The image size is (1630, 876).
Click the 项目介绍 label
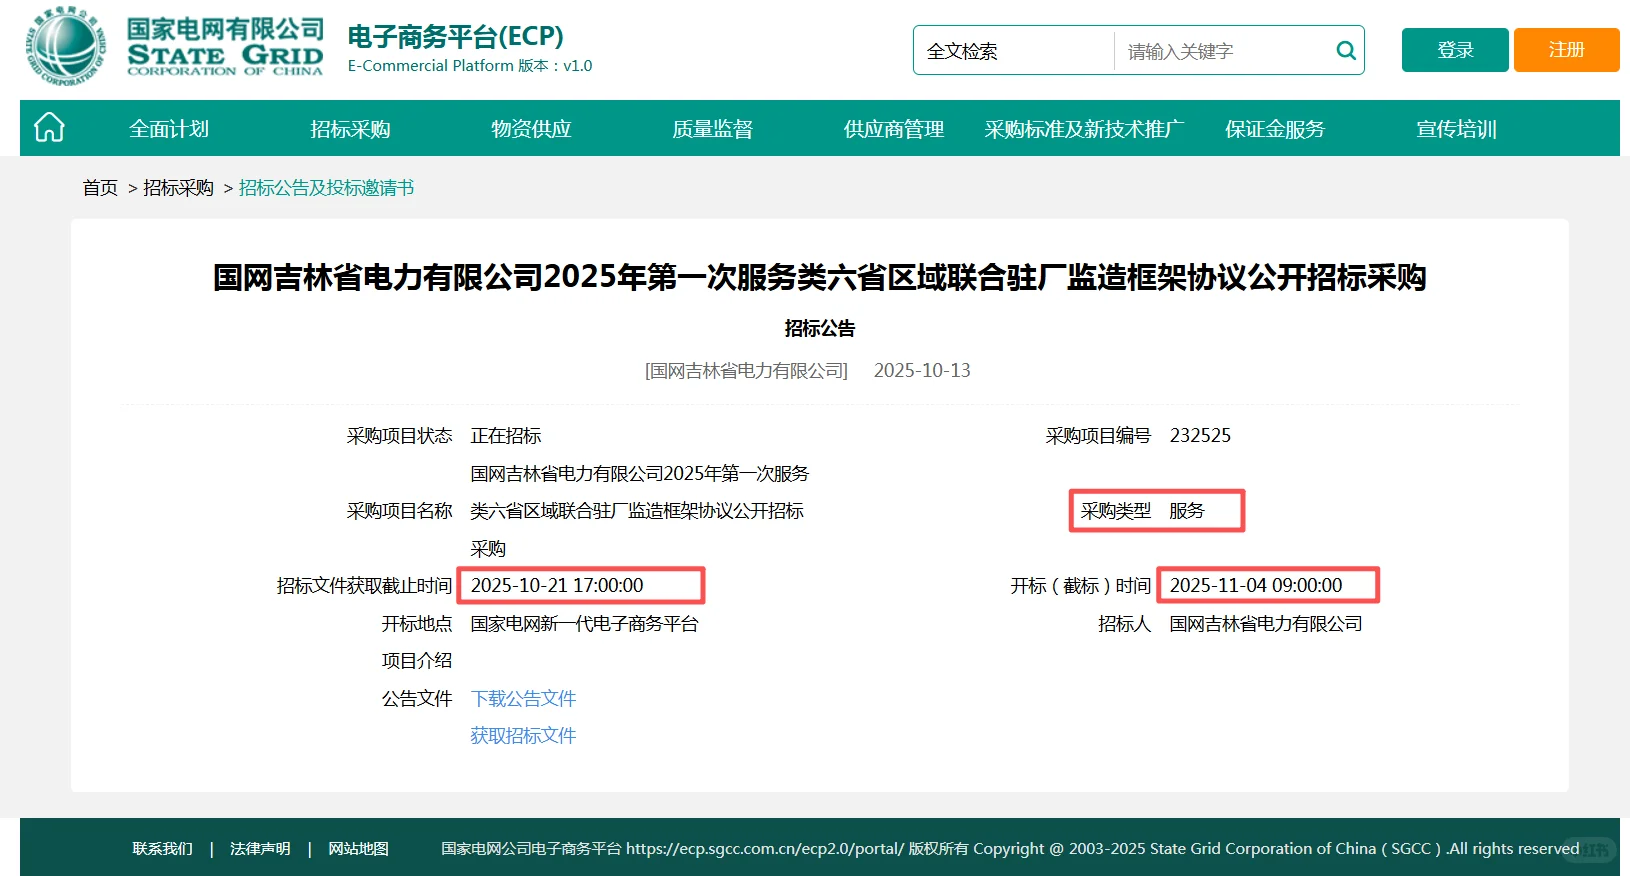click(417, 661)
